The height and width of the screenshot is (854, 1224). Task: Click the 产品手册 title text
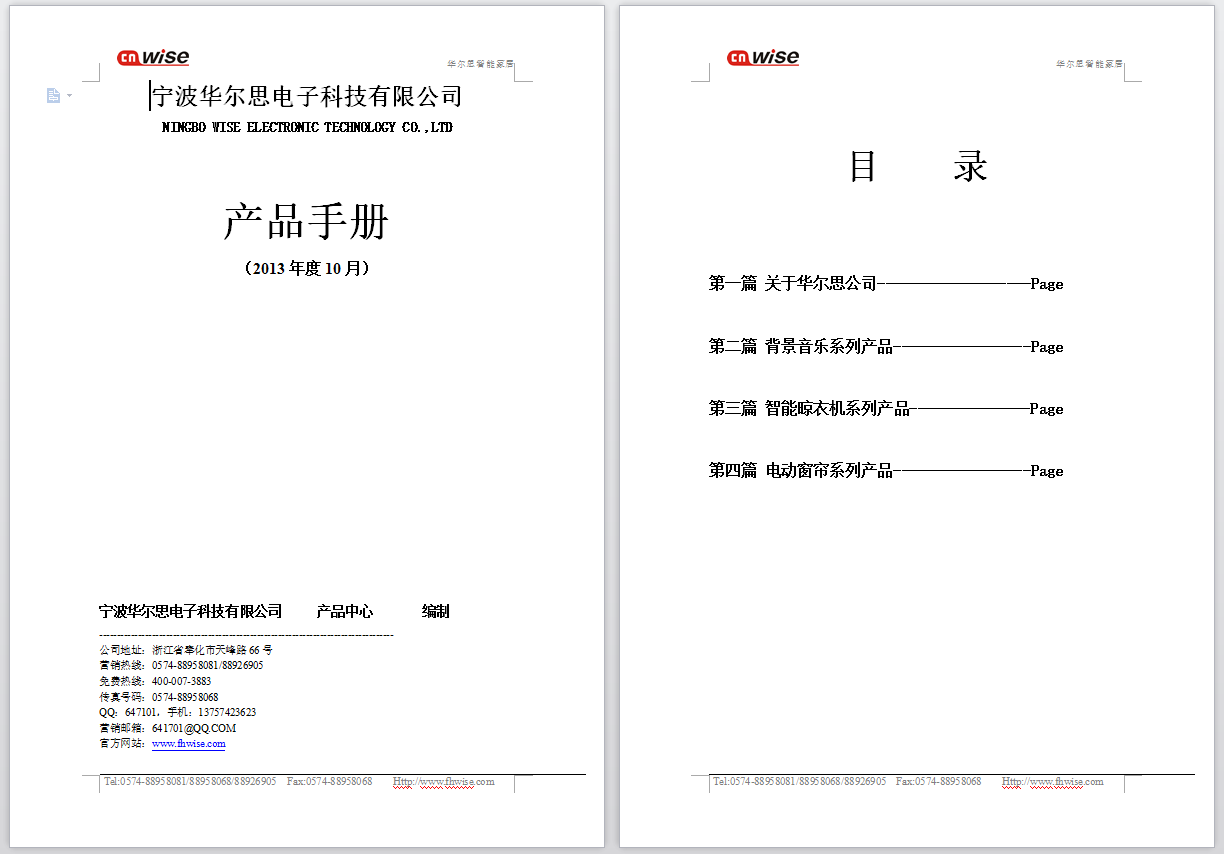pyautogui.click(x=306, y=222)
